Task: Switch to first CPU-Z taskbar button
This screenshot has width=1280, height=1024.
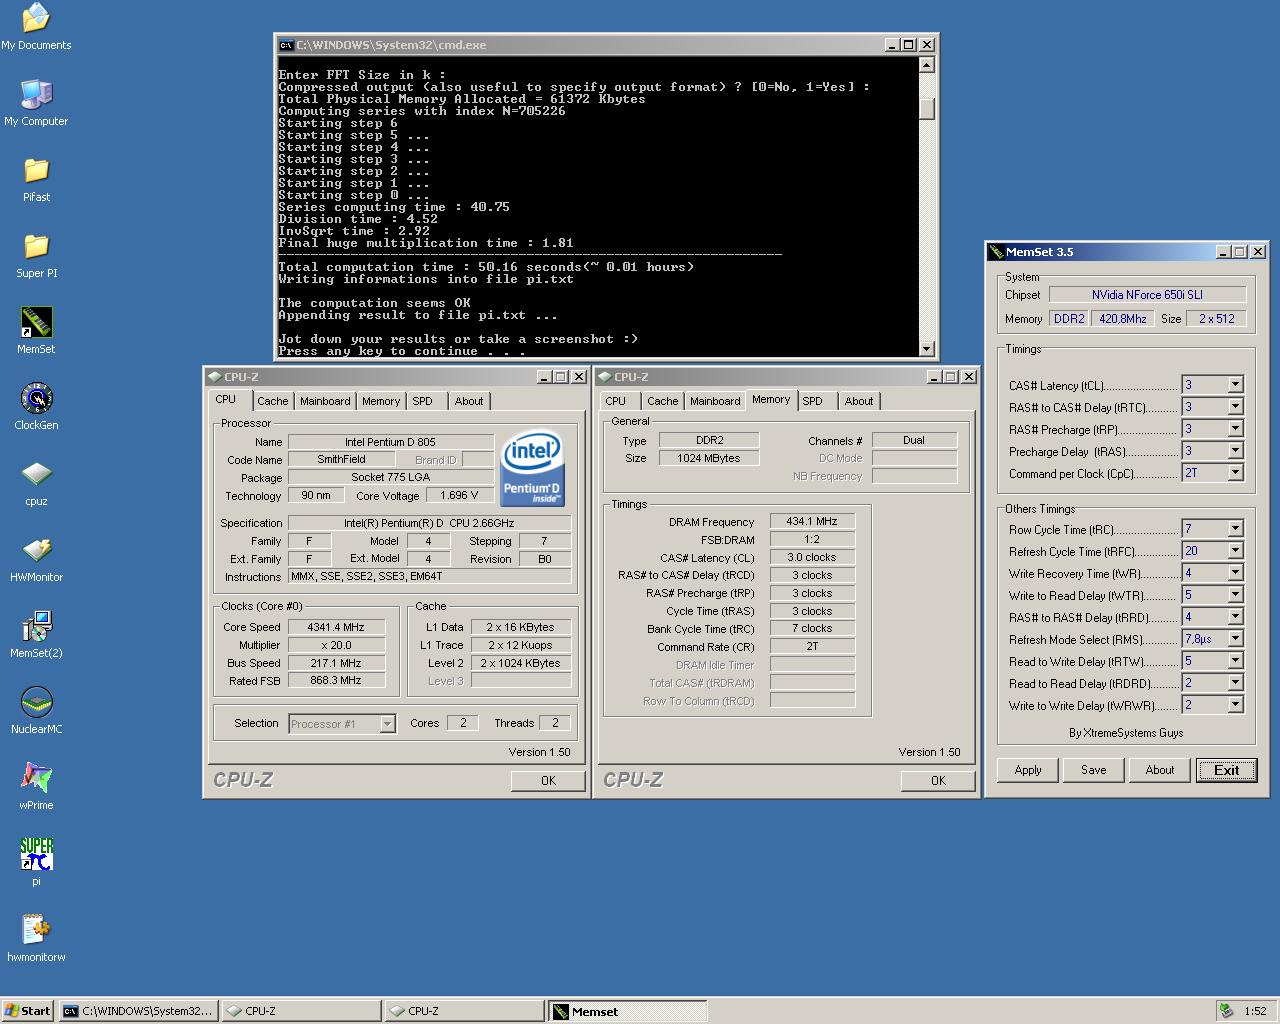Action: tap(300, 1011)
